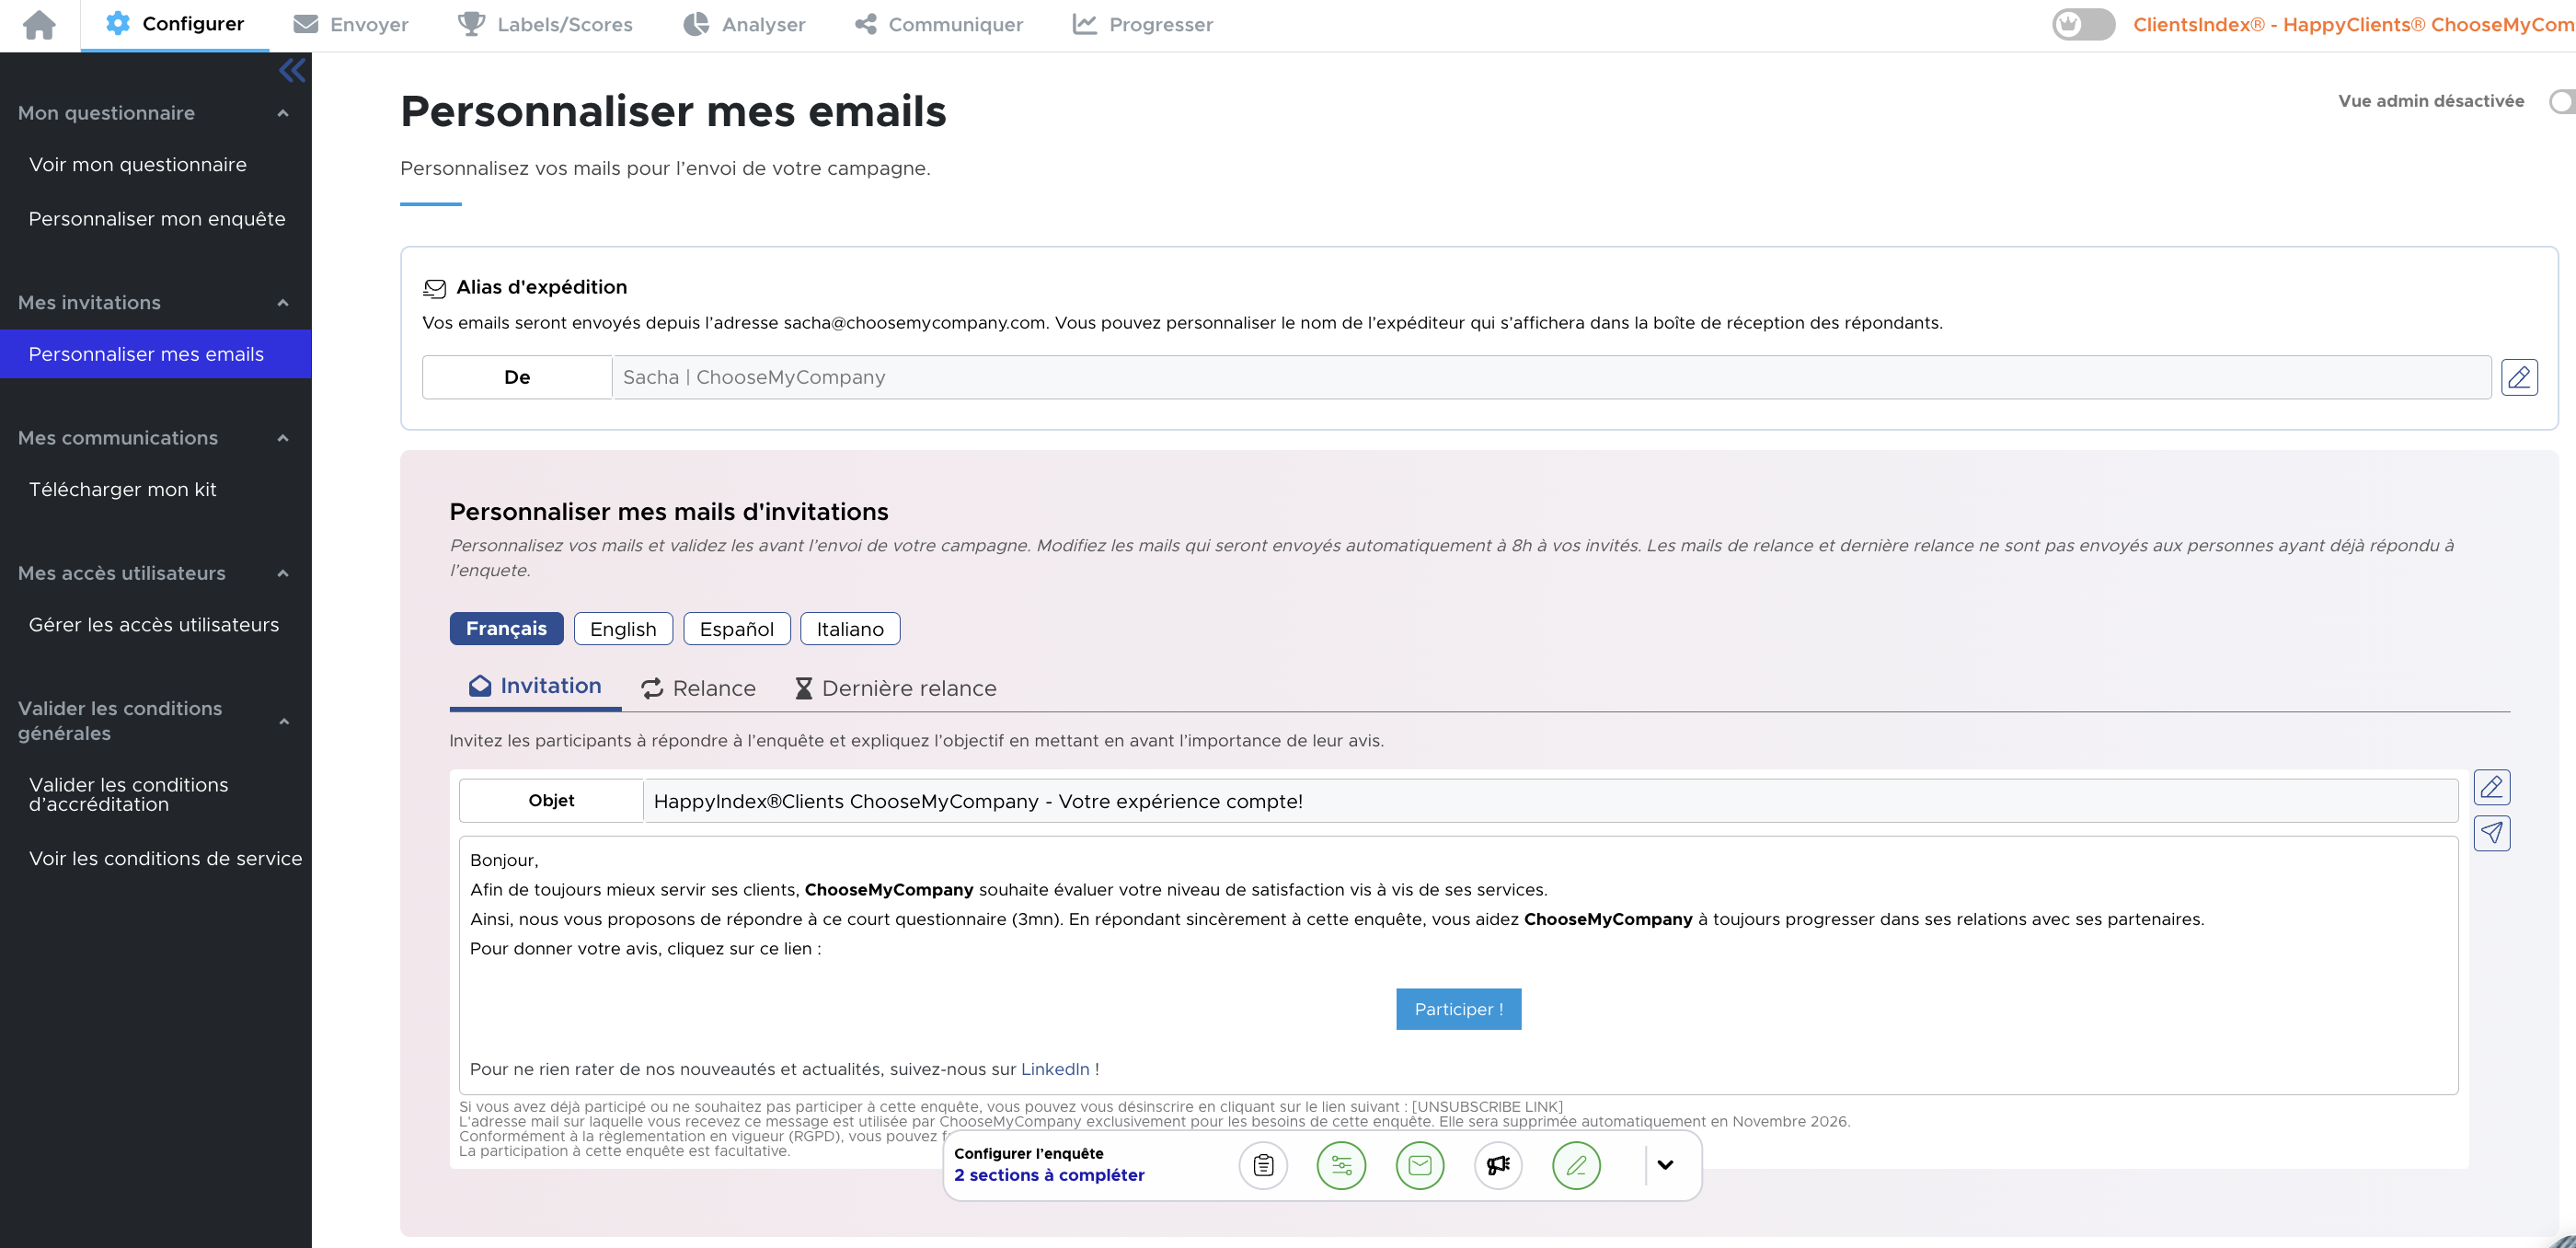Viewport: 2576px width, 1248px height.
Task: Open the sliders settings step icon
Action: (x=1341, y=1165)
